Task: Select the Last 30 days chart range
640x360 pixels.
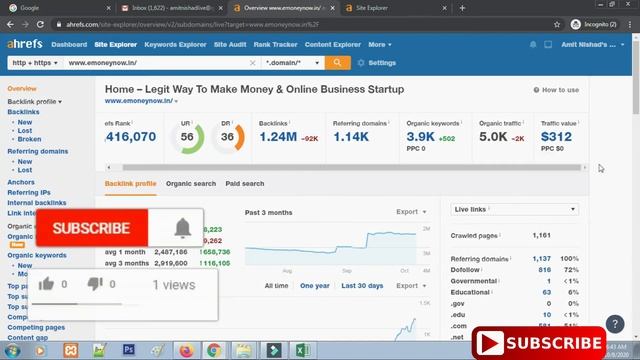Action: point(362,286)
